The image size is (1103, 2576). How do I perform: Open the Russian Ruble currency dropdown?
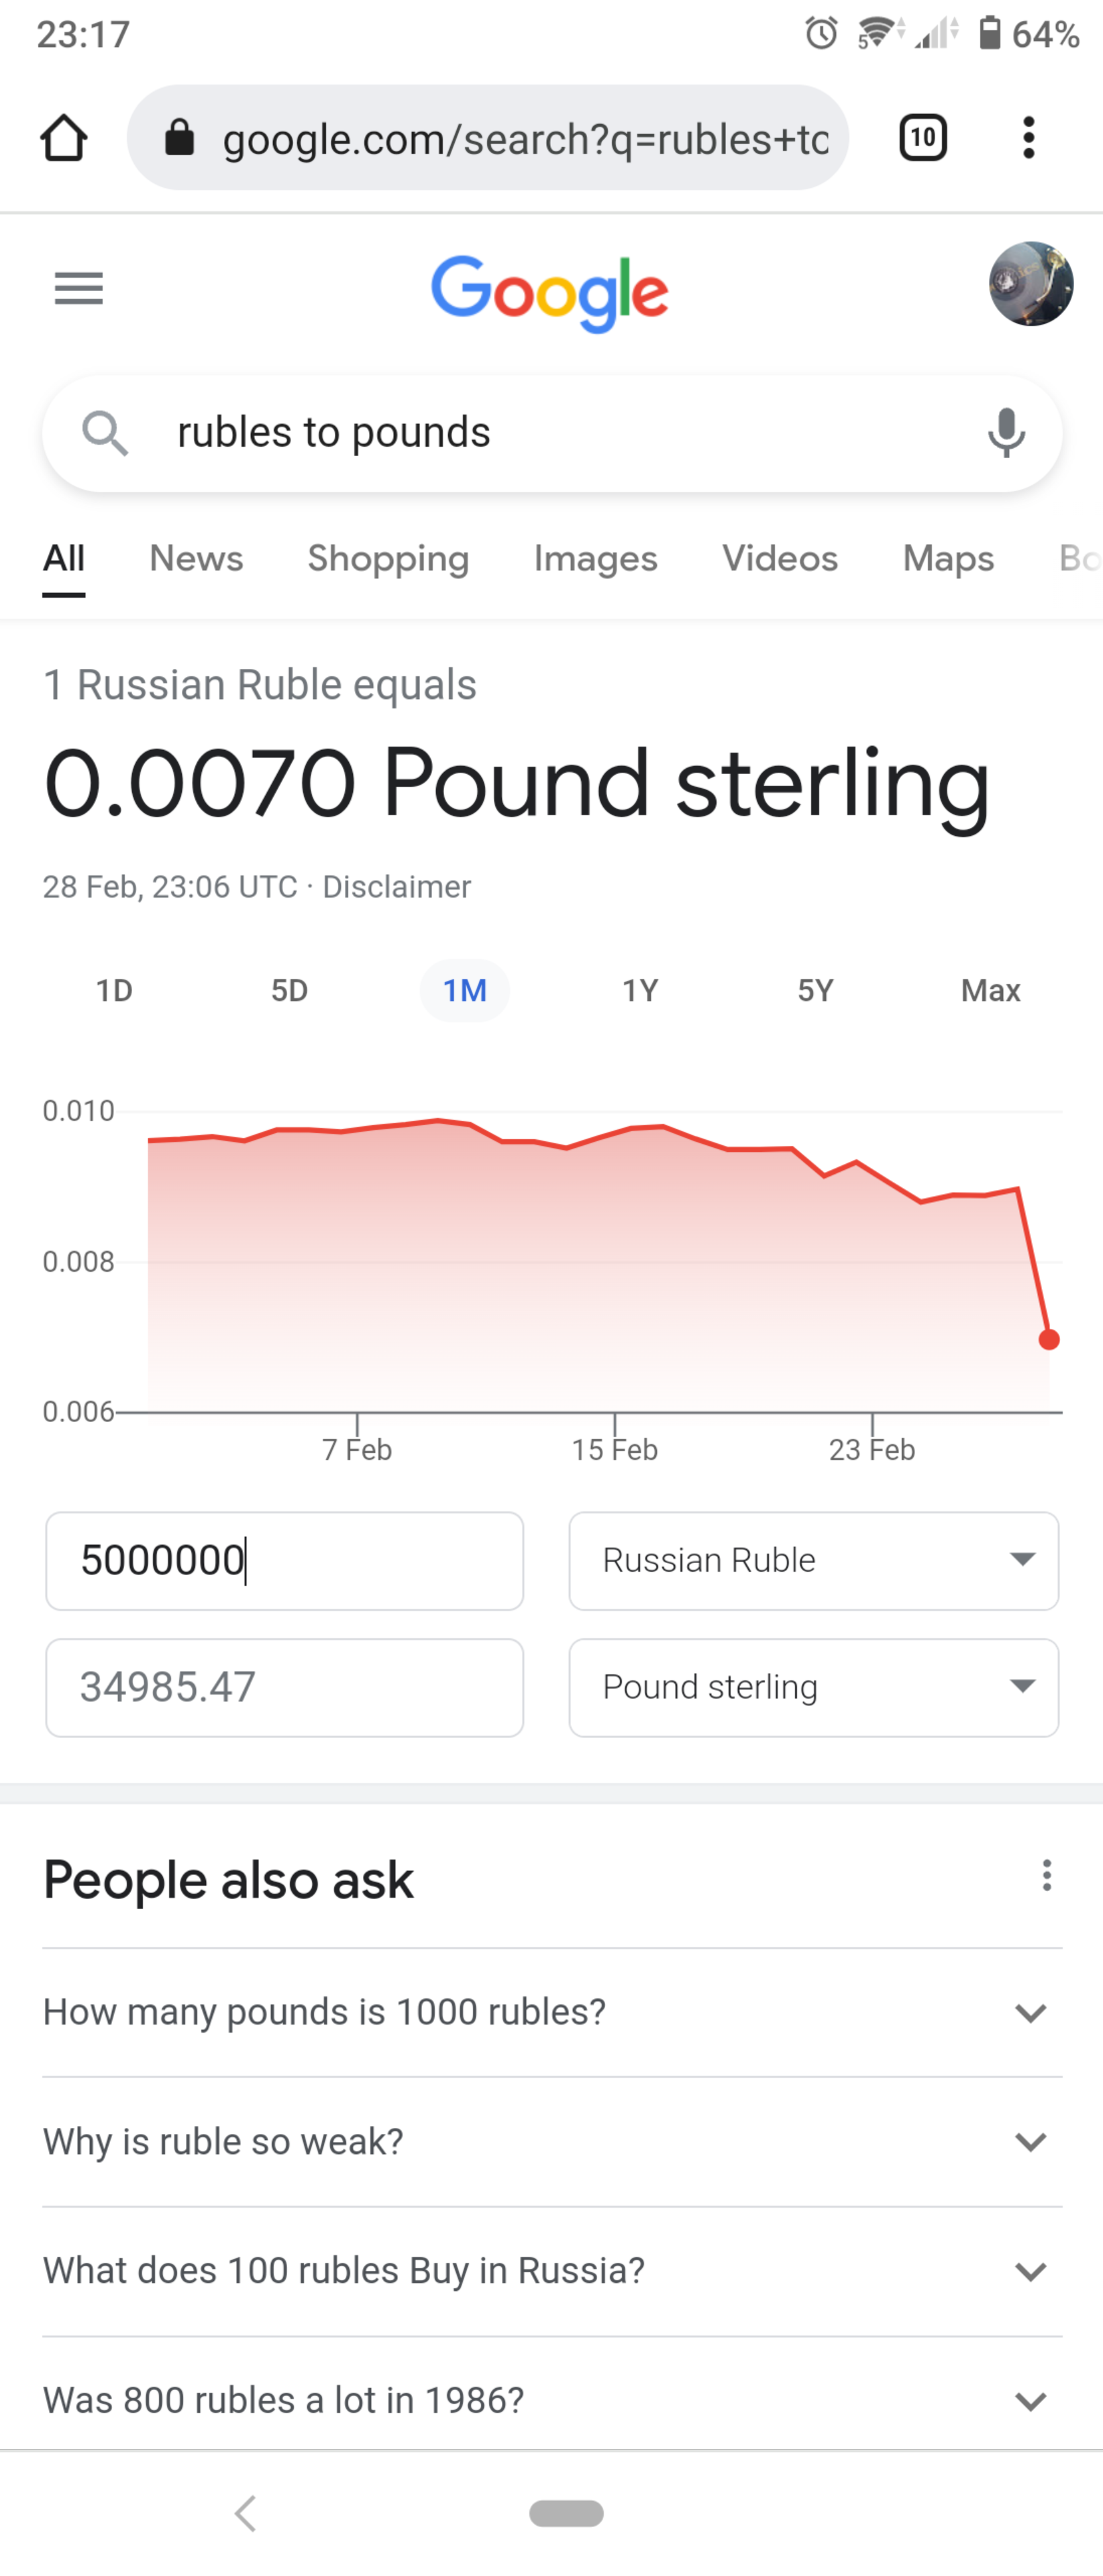813,1560
